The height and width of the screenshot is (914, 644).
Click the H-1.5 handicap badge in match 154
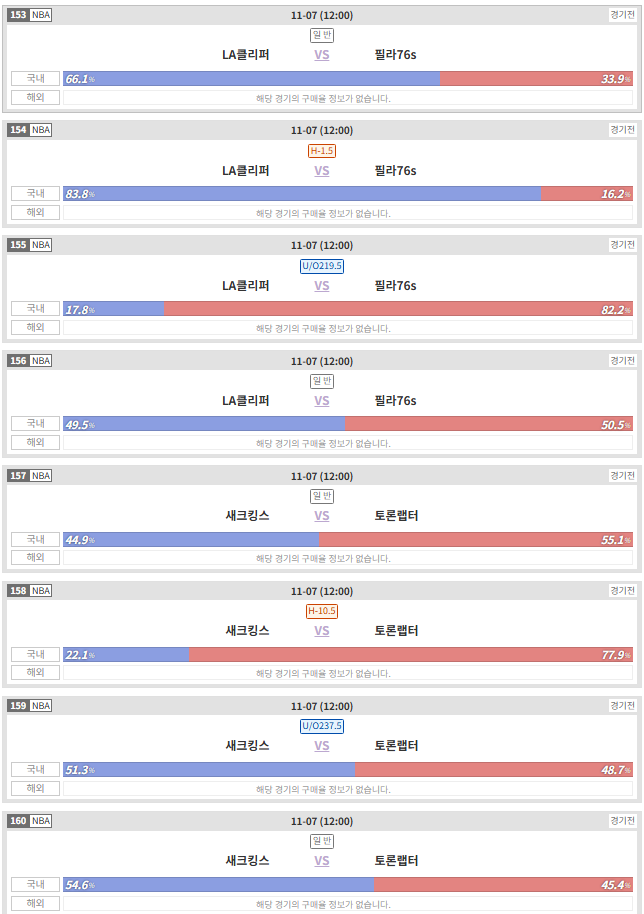(x=322, y=151)
